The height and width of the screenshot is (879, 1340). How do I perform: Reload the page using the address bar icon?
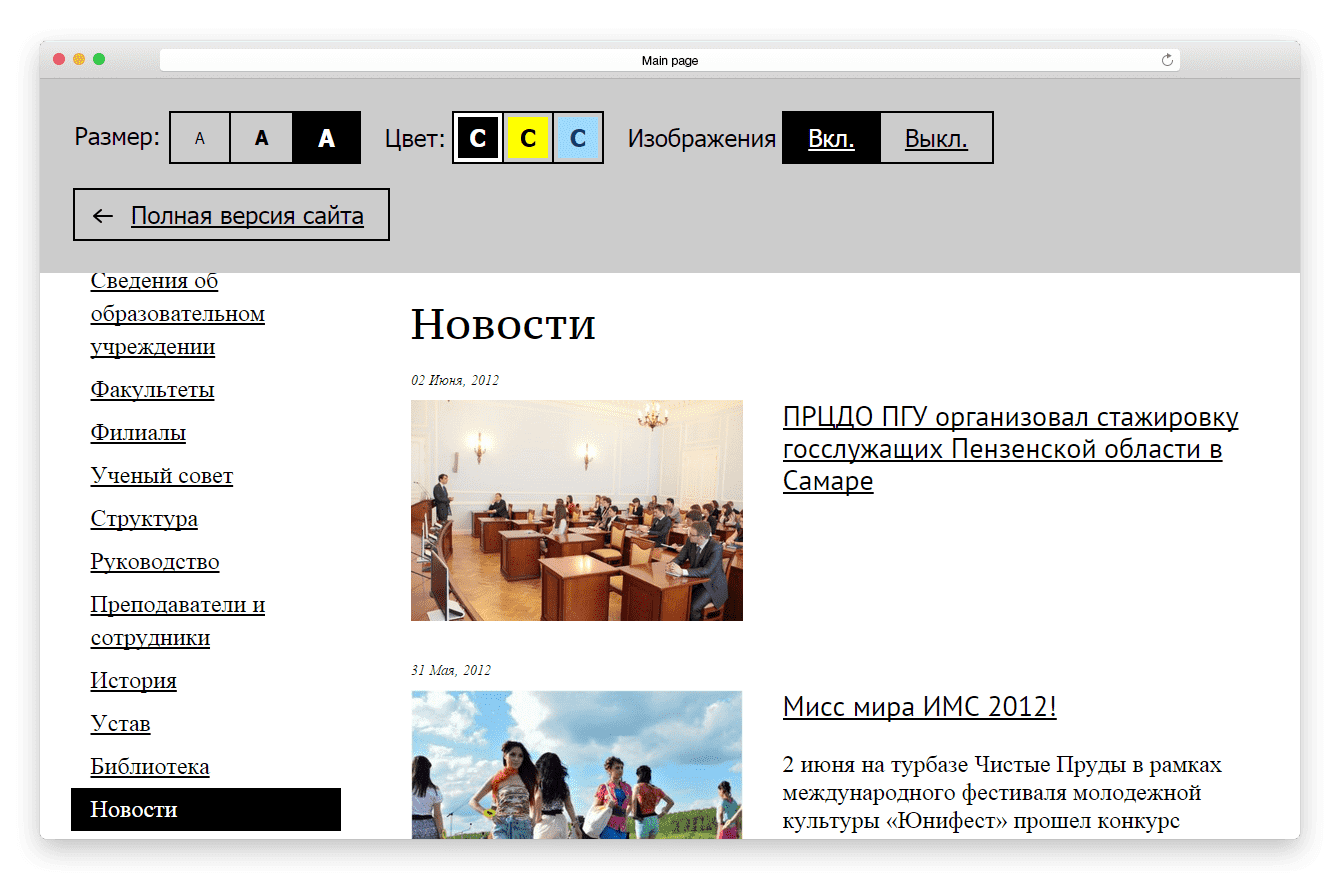[x=1167, y=61]
